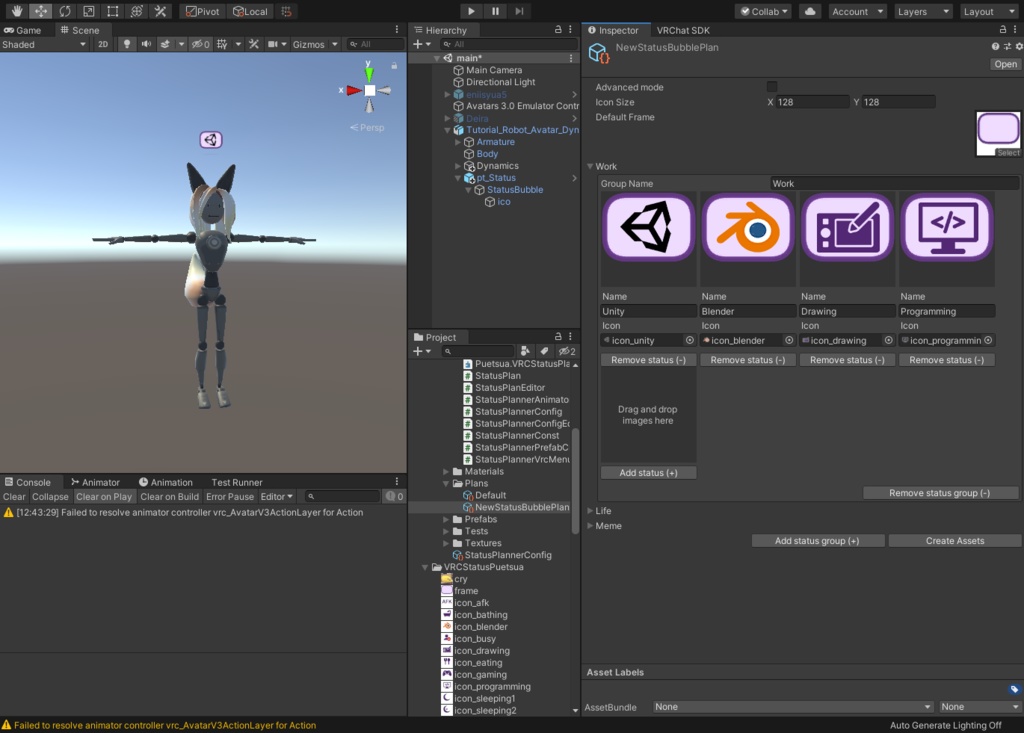Expand the Life status group
Image resolution: width=1024 pixels, height=733 pixels.
click(603, 511)
